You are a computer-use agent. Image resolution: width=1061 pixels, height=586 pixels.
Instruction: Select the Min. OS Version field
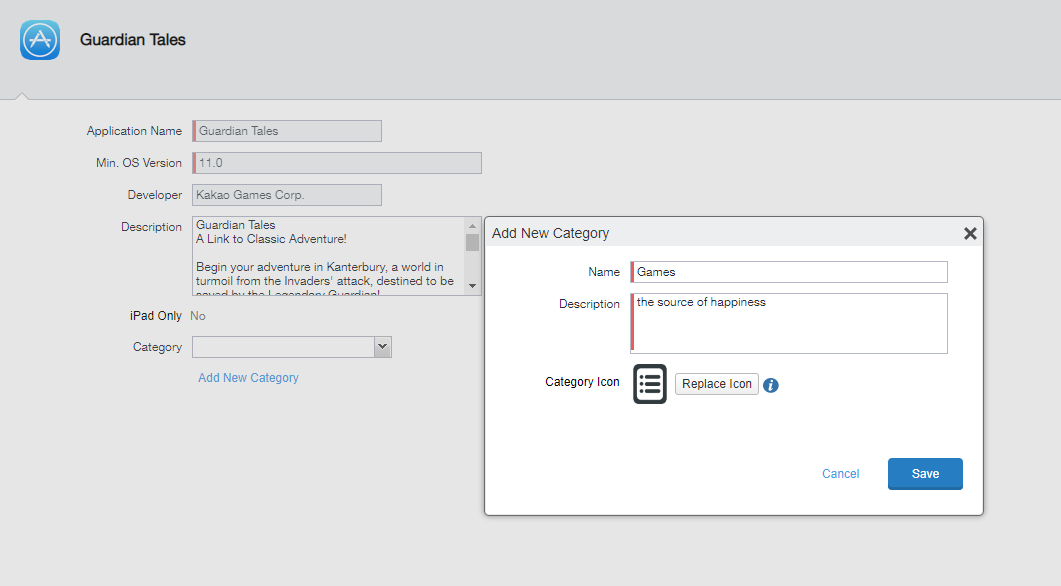[x=337, y=163]
